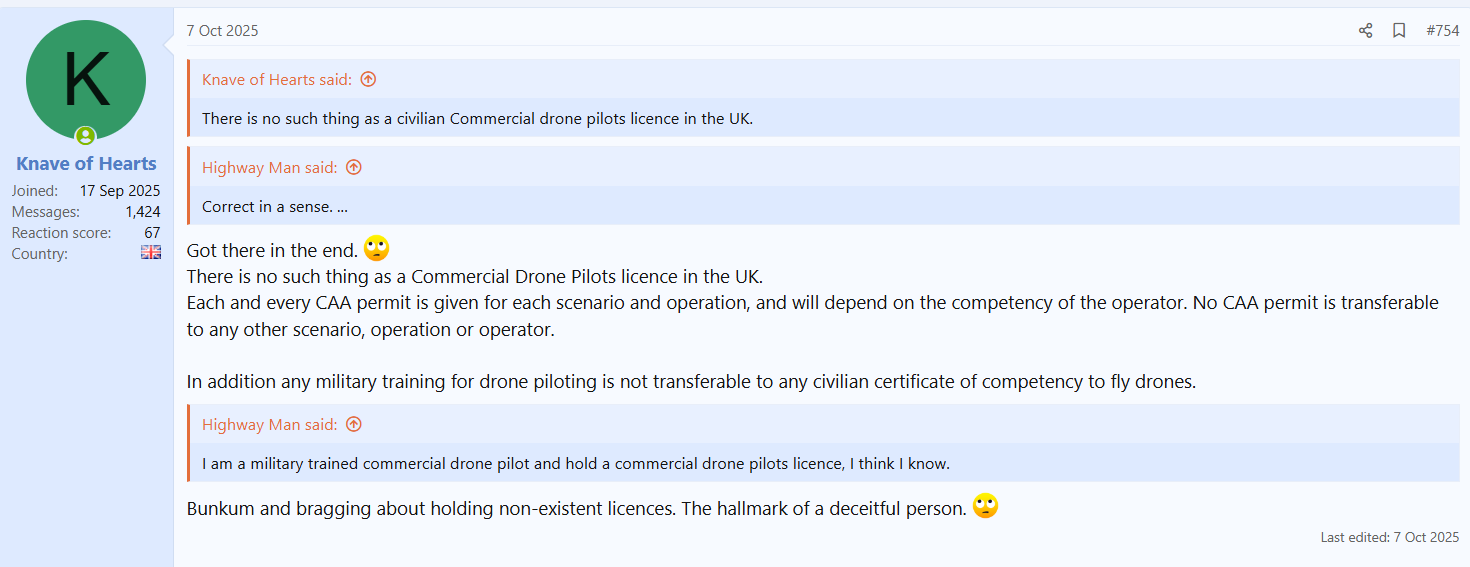Viewport: 1470px width, 567px height.
Task: Click the first 'Highway Man said:' quote header
Action: pyautogui.click(x=270, y=168)
